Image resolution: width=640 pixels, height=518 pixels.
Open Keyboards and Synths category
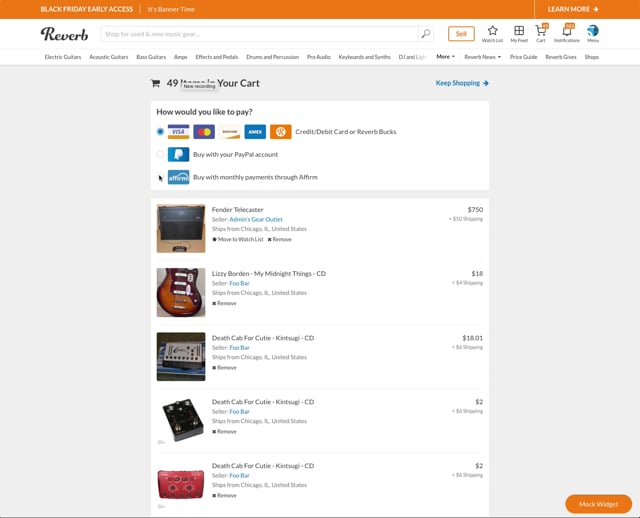[x=364, y=57]
